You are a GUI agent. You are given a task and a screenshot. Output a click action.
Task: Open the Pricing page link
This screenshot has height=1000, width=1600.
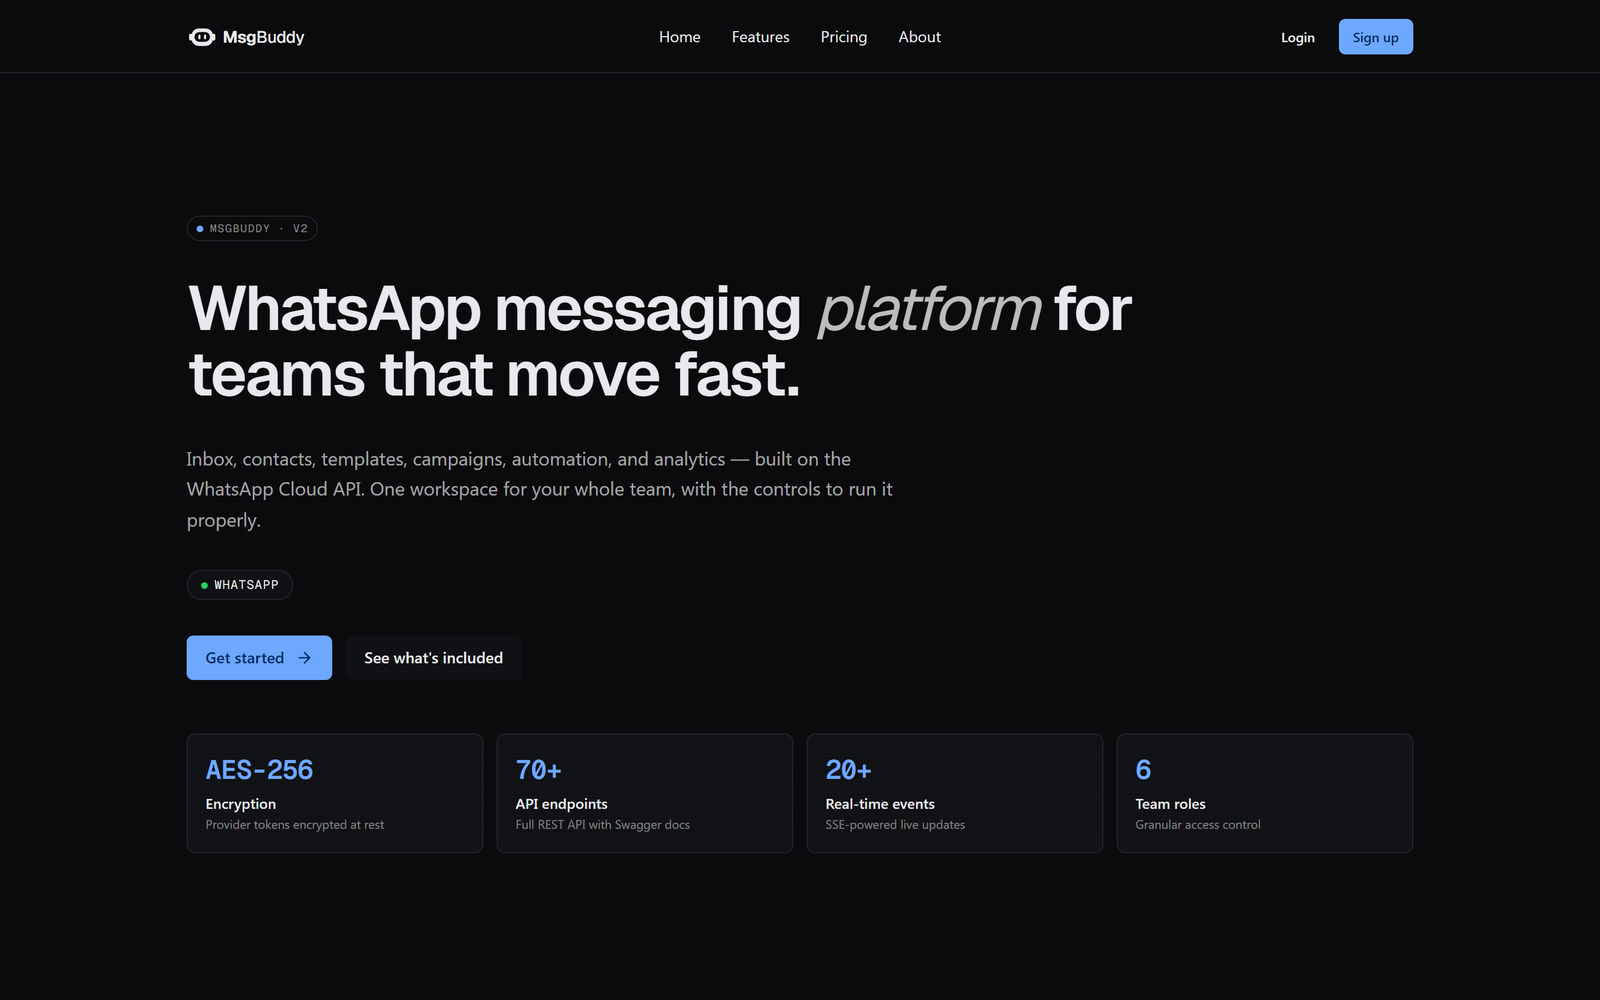click(x=844, y=37)
